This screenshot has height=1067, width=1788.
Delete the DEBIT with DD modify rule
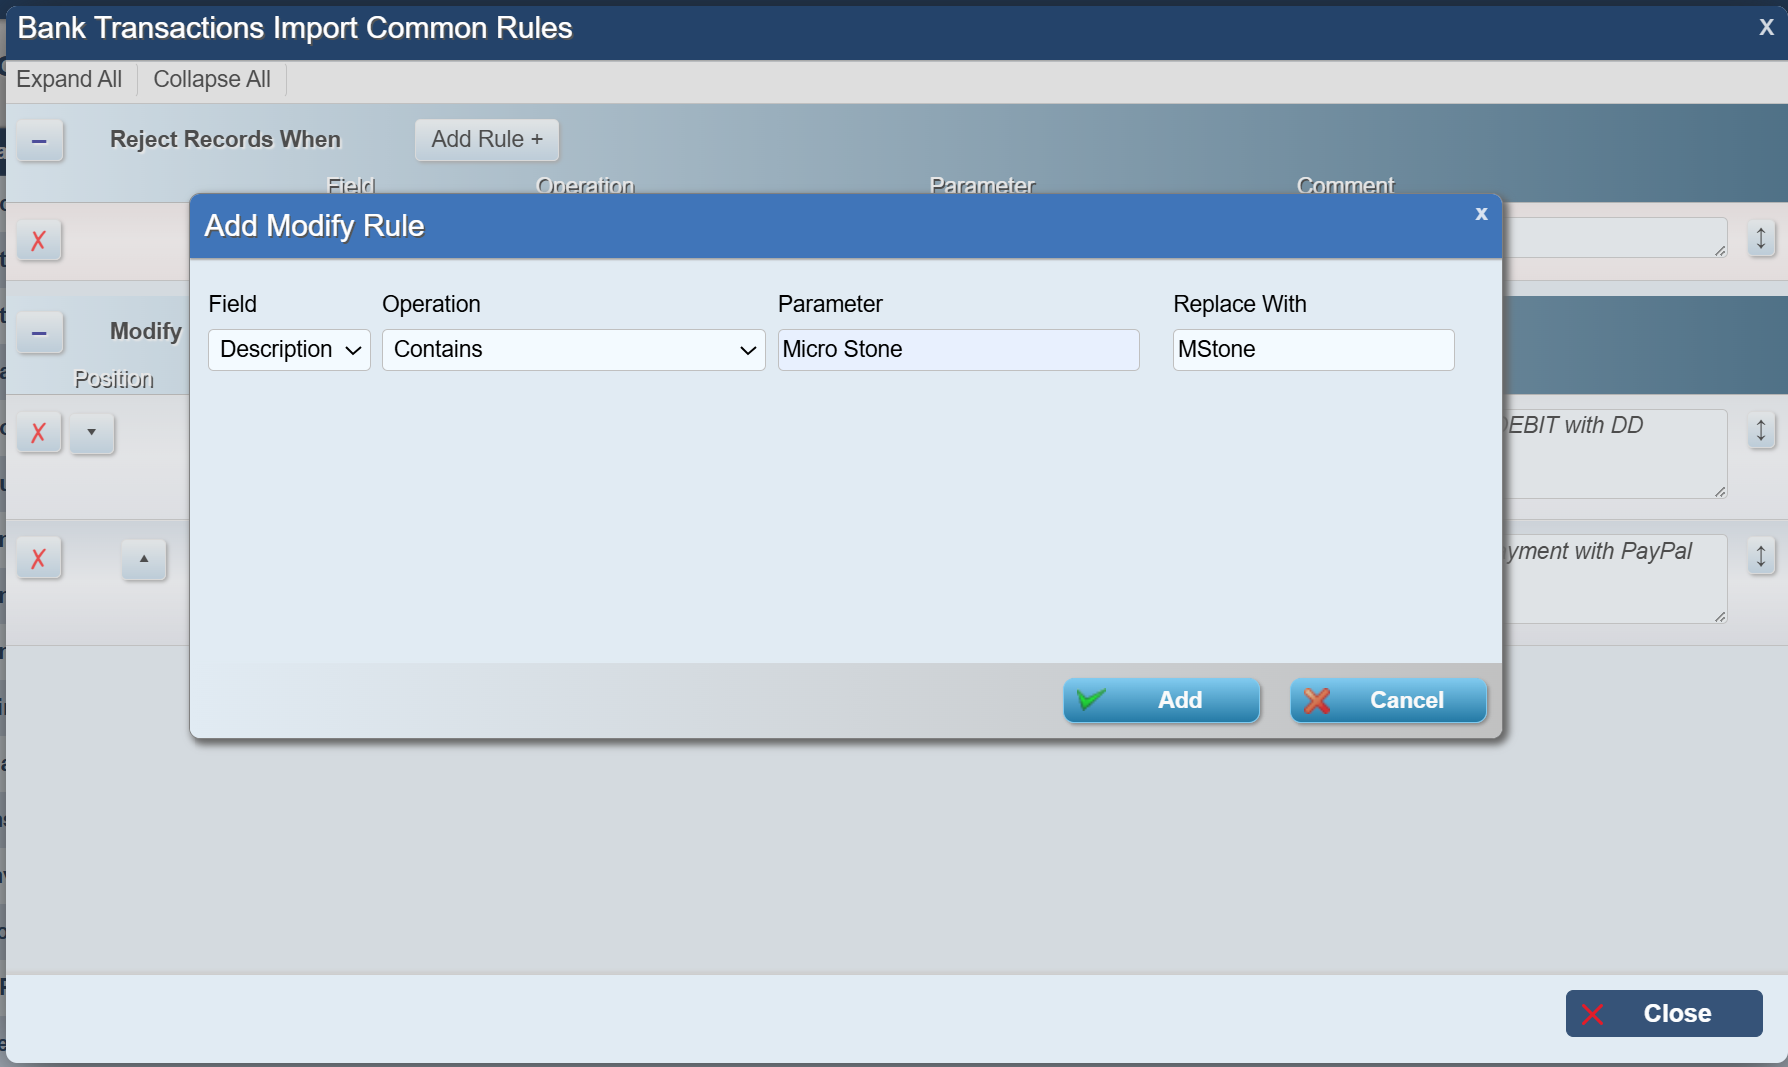pos(39,433)
